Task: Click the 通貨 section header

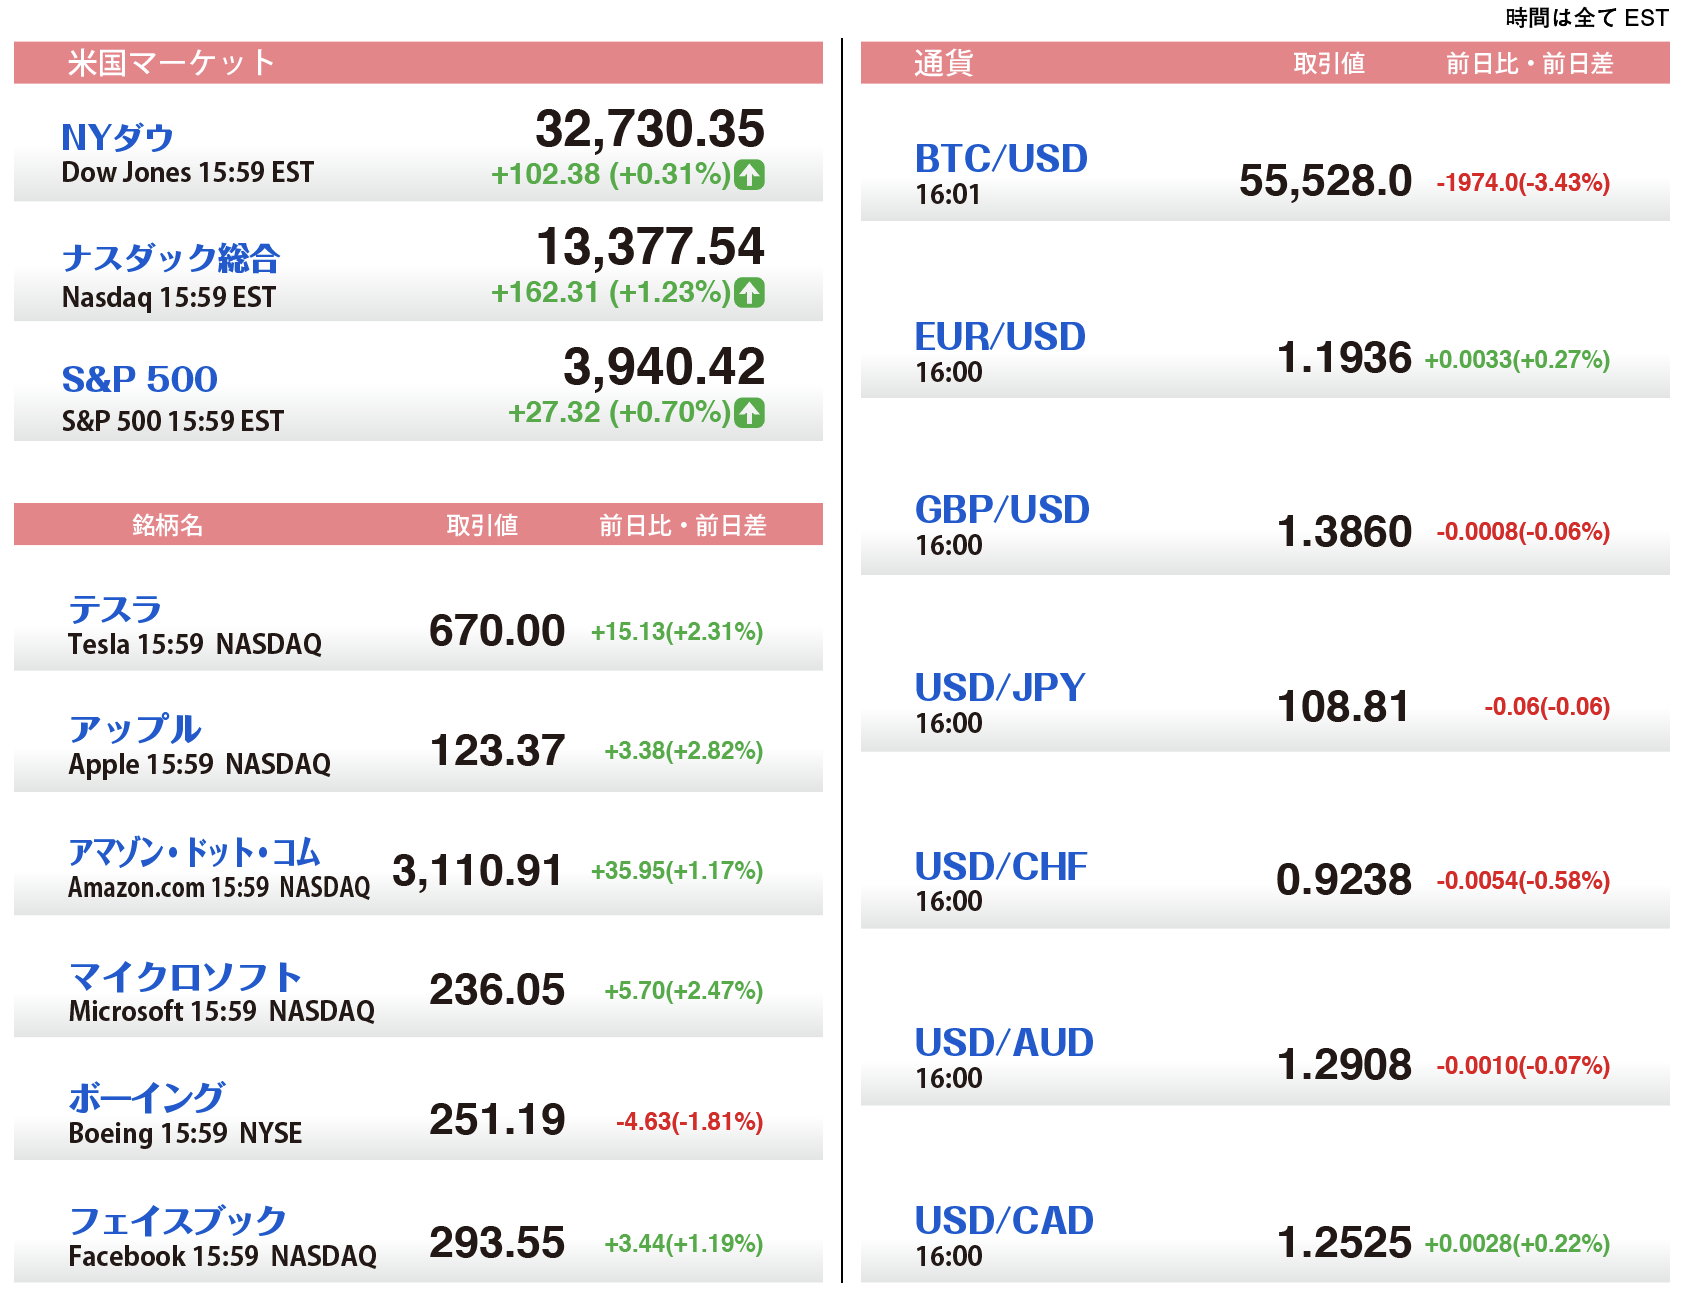Action: (943, 63)
